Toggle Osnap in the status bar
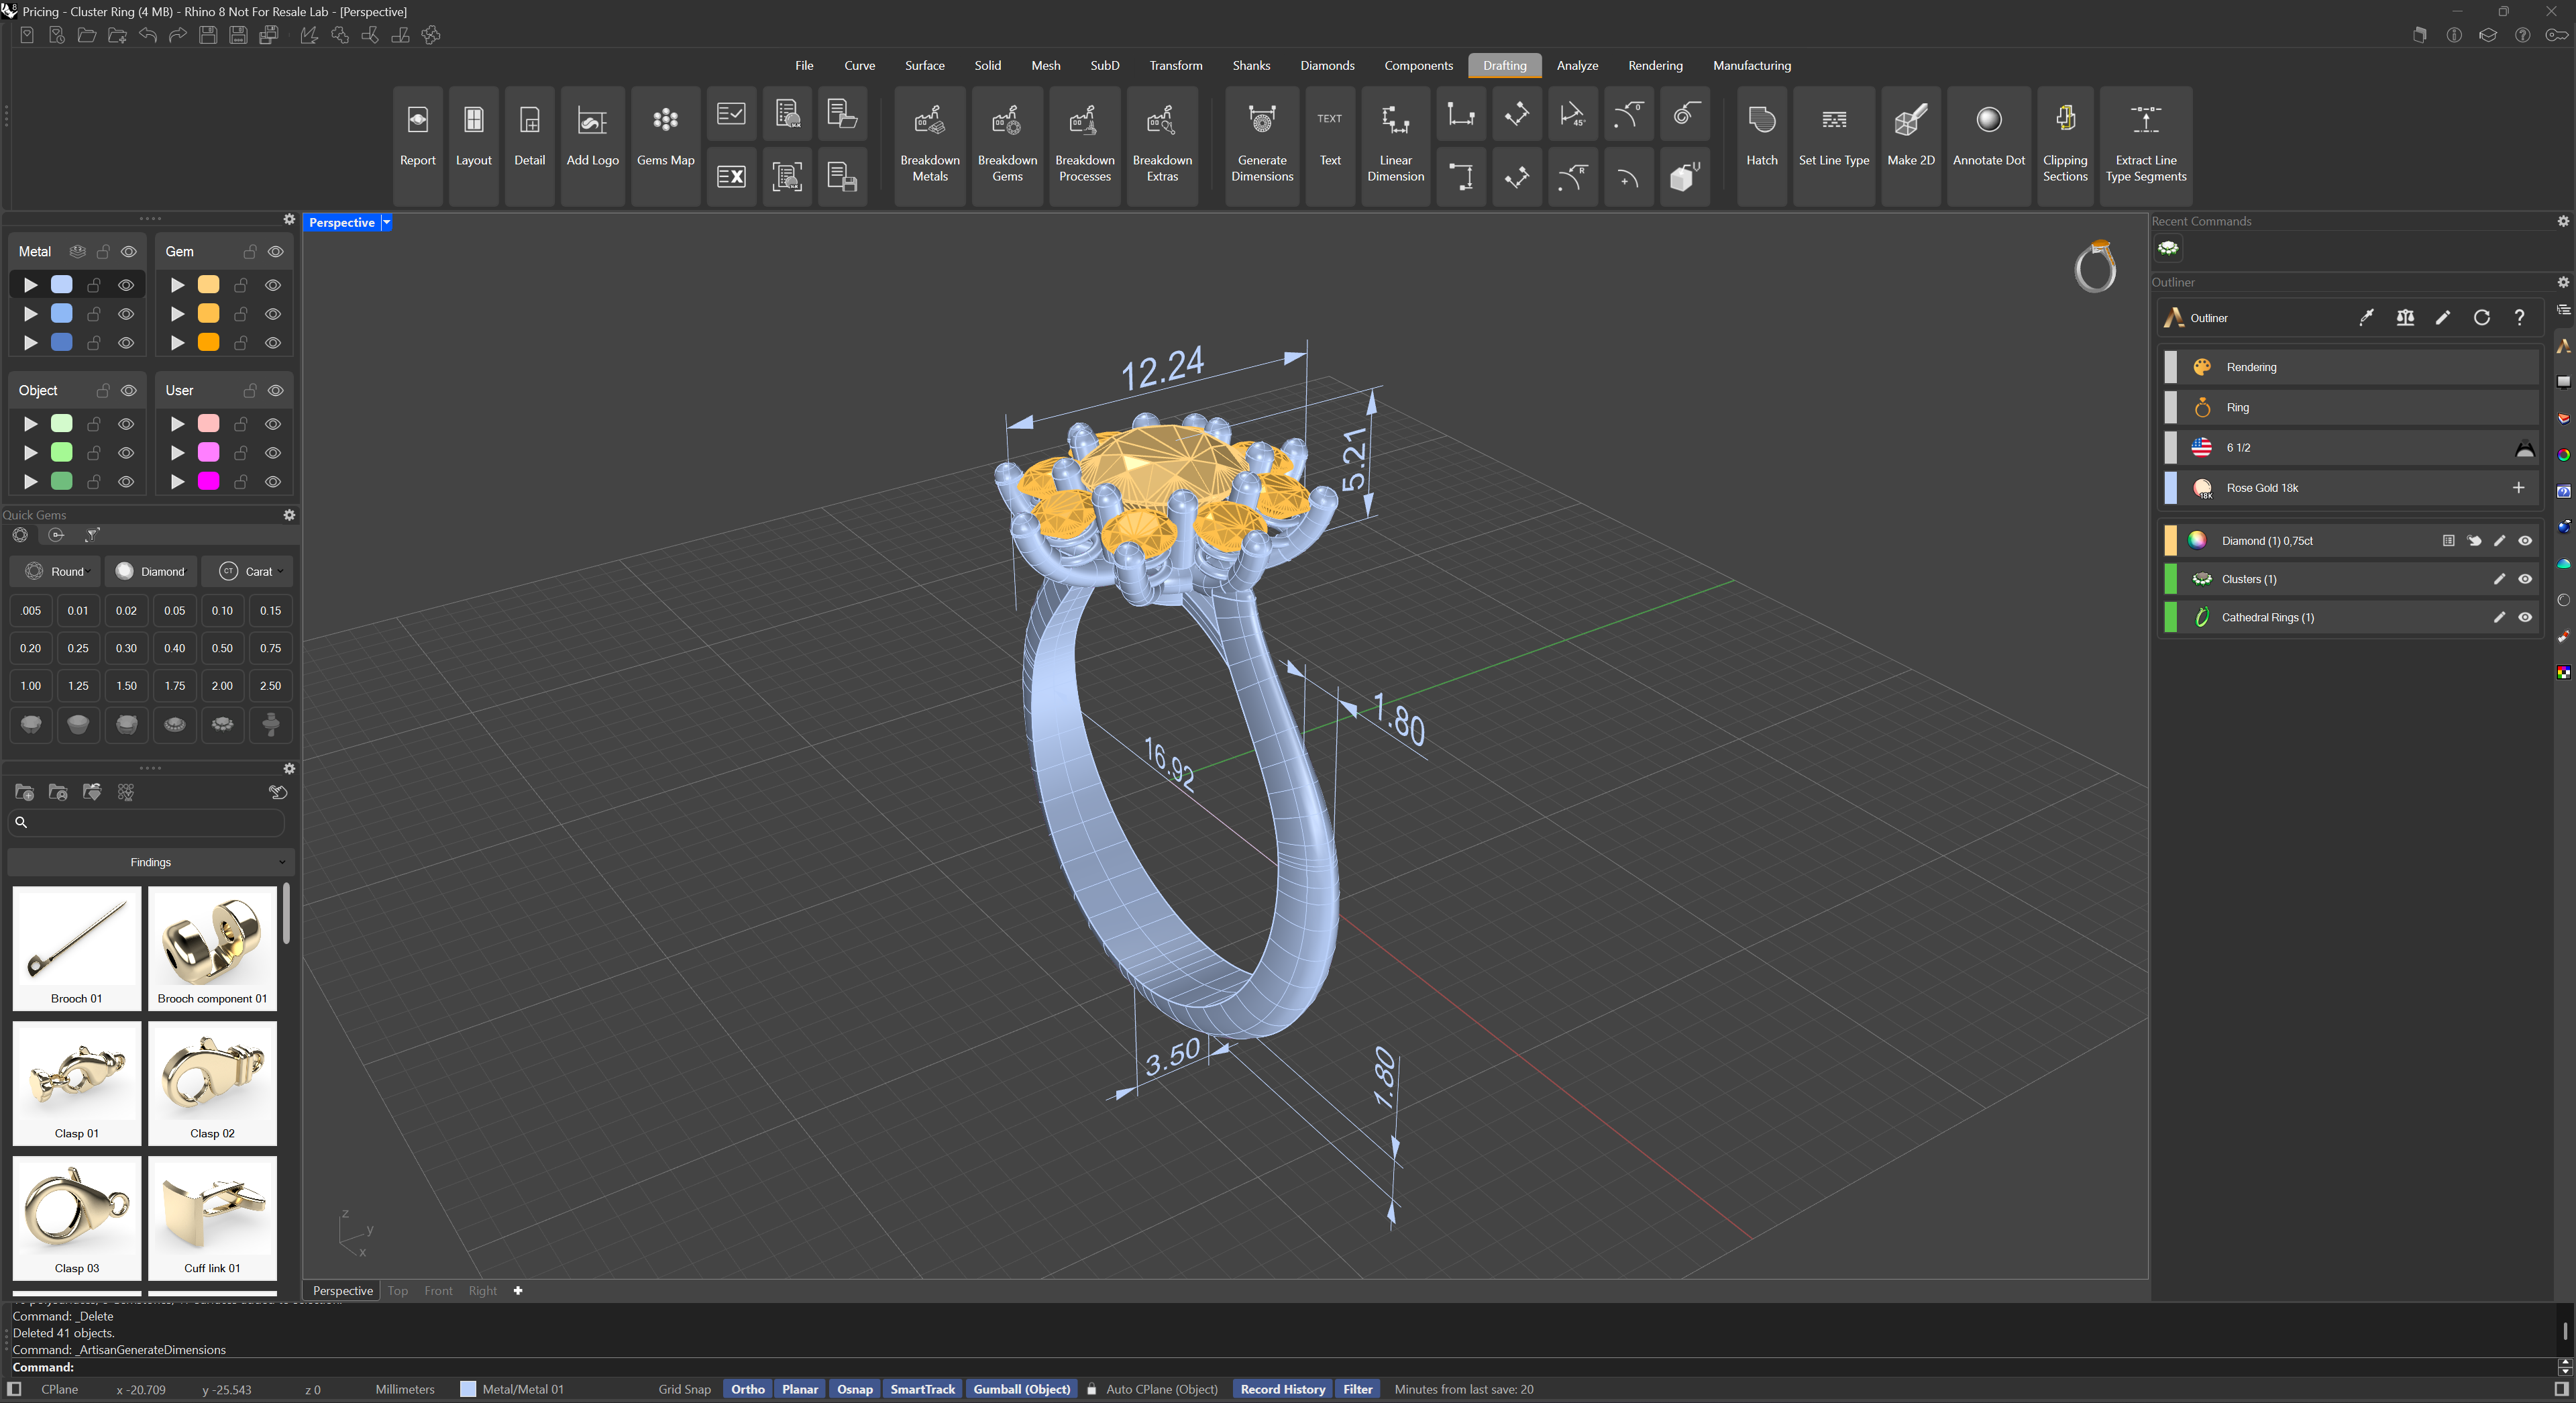Screen dimensions: 2576x1403 [854, 1389]
